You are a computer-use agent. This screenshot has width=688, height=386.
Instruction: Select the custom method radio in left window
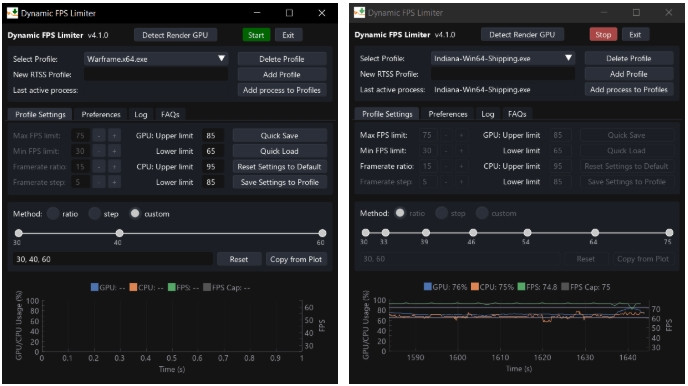(135, 214)
